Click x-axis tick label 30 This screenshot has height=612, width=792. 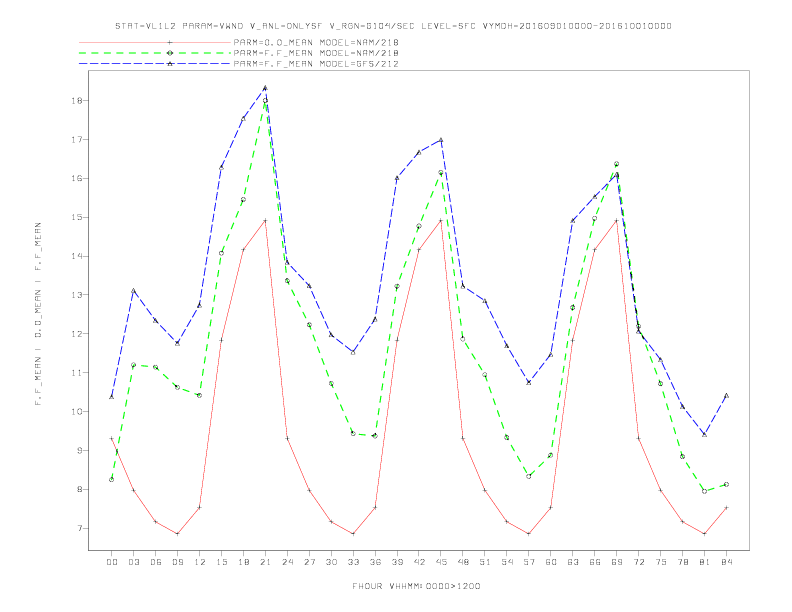click(x=331, y=562)
